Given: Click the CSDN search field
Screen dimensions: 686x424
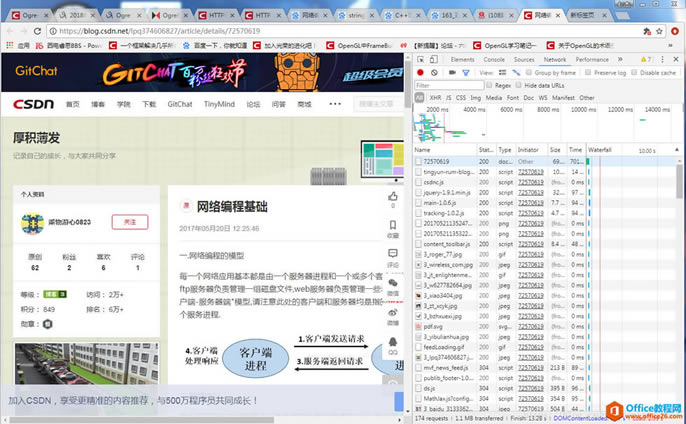Looking at the screenshot, I should pyautogui.click(x=377, y=104).
